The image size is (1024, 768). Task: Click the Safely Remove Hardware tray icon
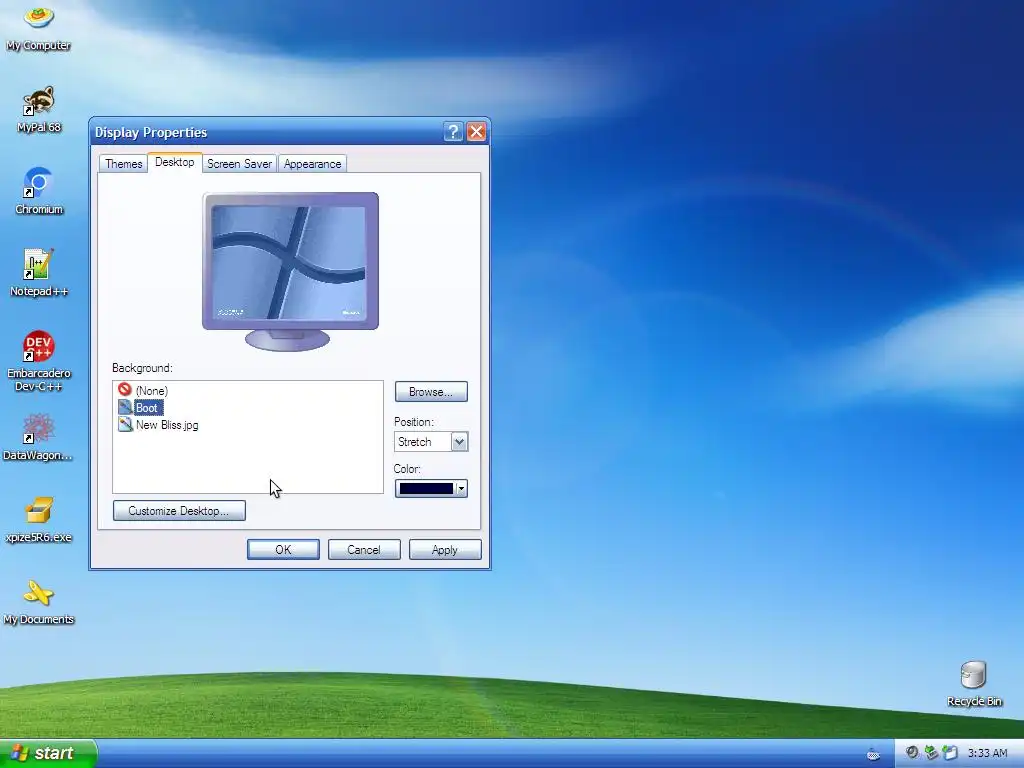click(931, 752)
